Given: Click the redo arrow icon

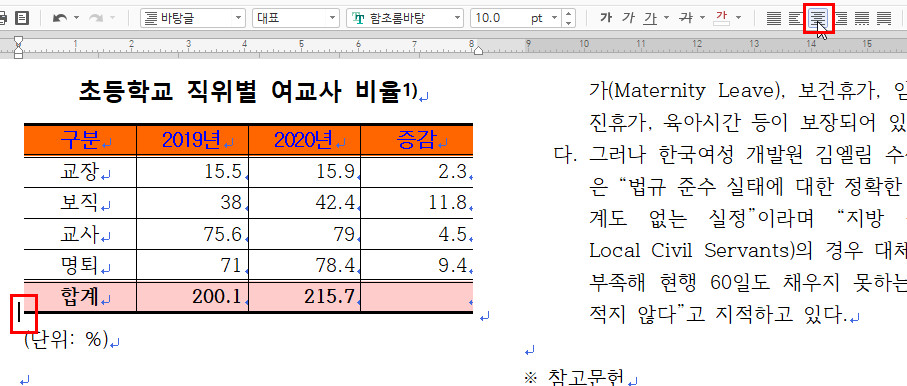Looking at the screenshot, I should [95, 18].
